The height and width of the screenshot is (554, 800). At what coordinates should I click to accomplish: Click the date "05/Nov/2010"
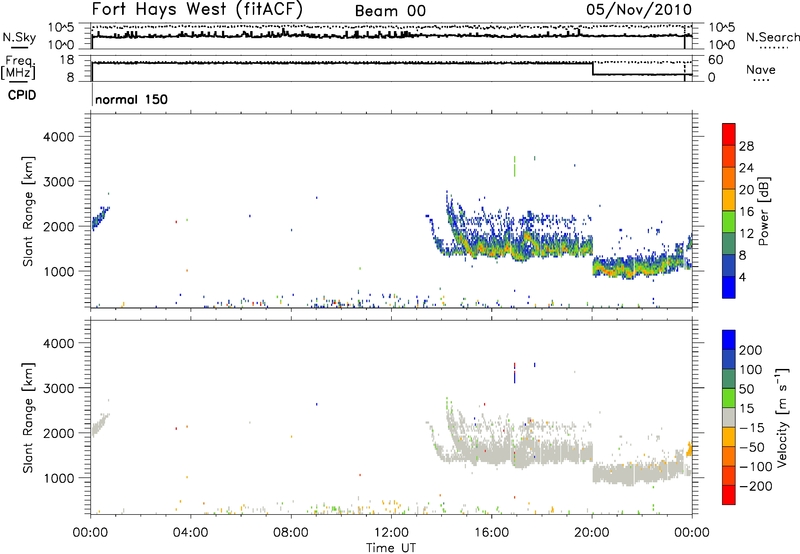(639, 9)
